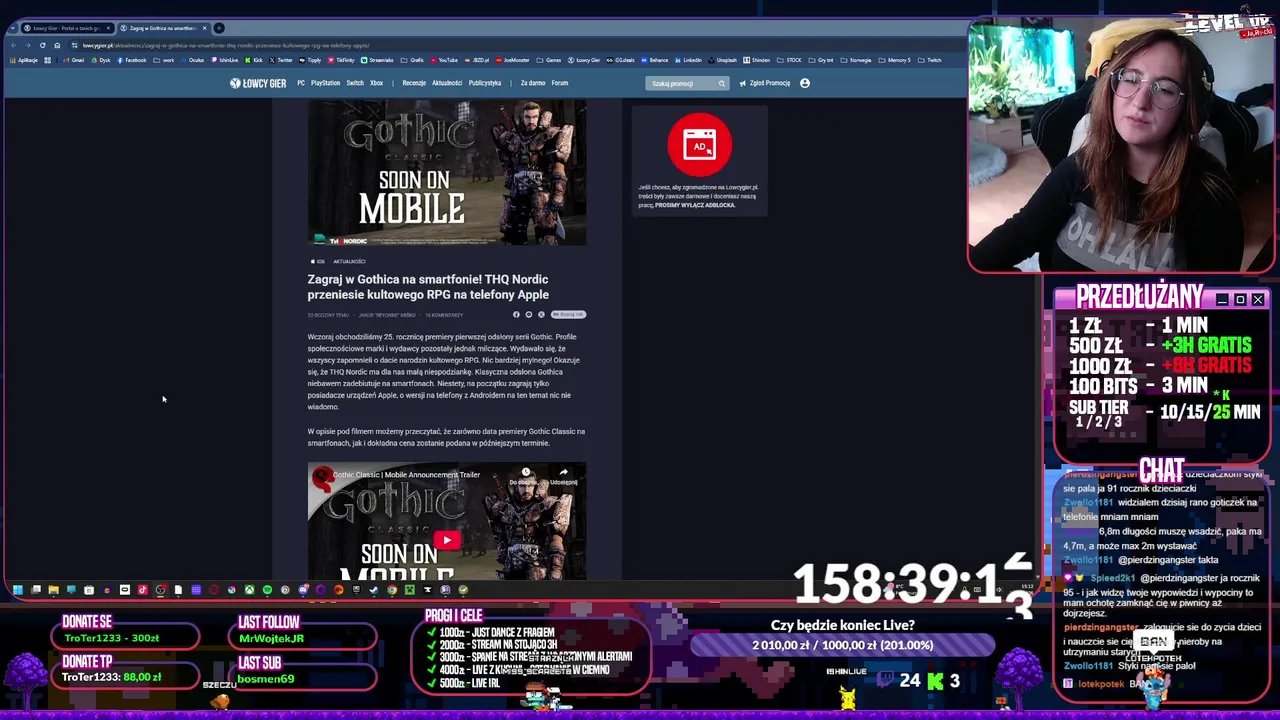Screen dimensions: 1280x720
Task: Reload the current page
Action: 42,45
